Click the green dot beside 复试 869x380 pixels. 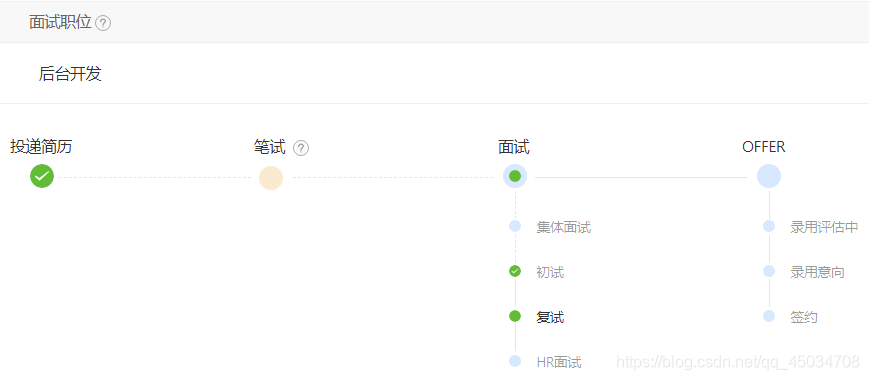[515, 316]
